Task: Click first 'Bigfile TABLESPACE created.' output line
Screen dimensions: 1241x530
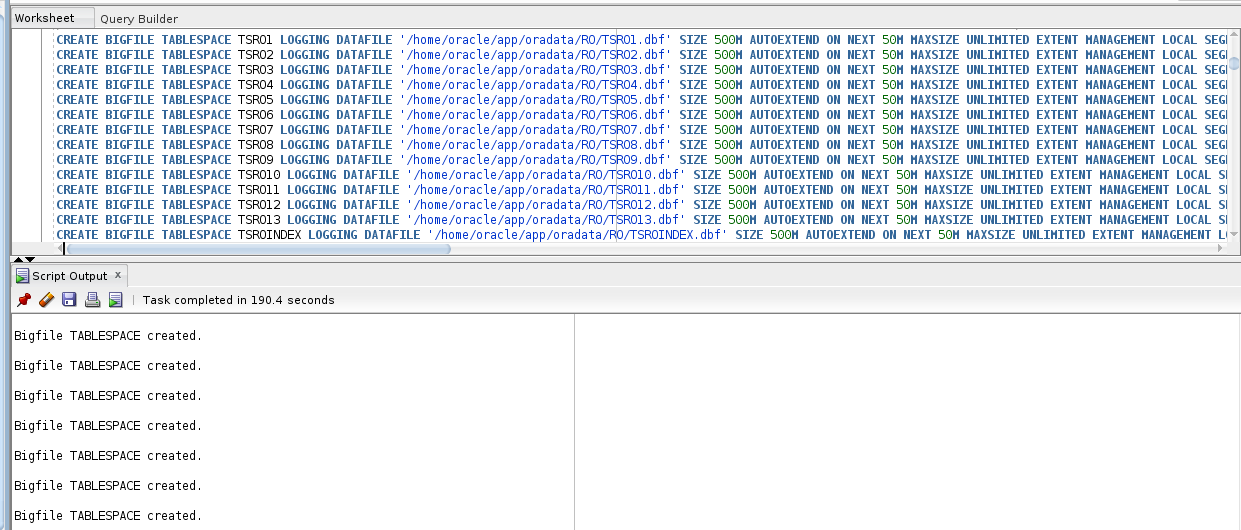Action: [108, 336]
